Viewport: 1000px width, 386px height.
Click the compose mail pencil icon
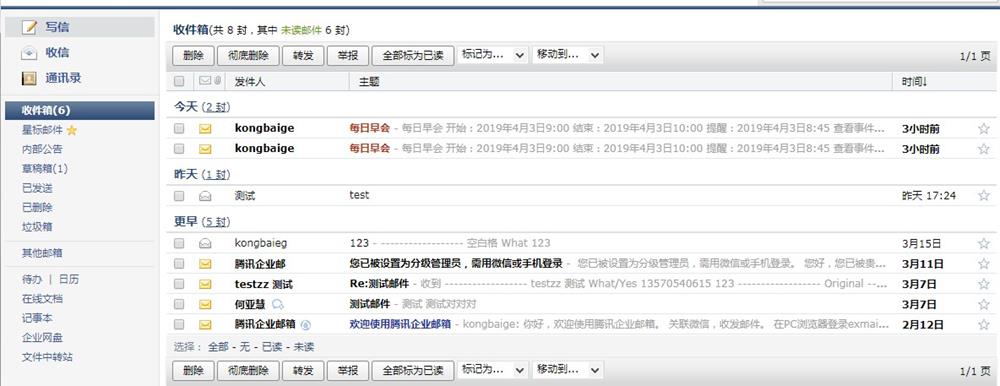tap(29, 27)
